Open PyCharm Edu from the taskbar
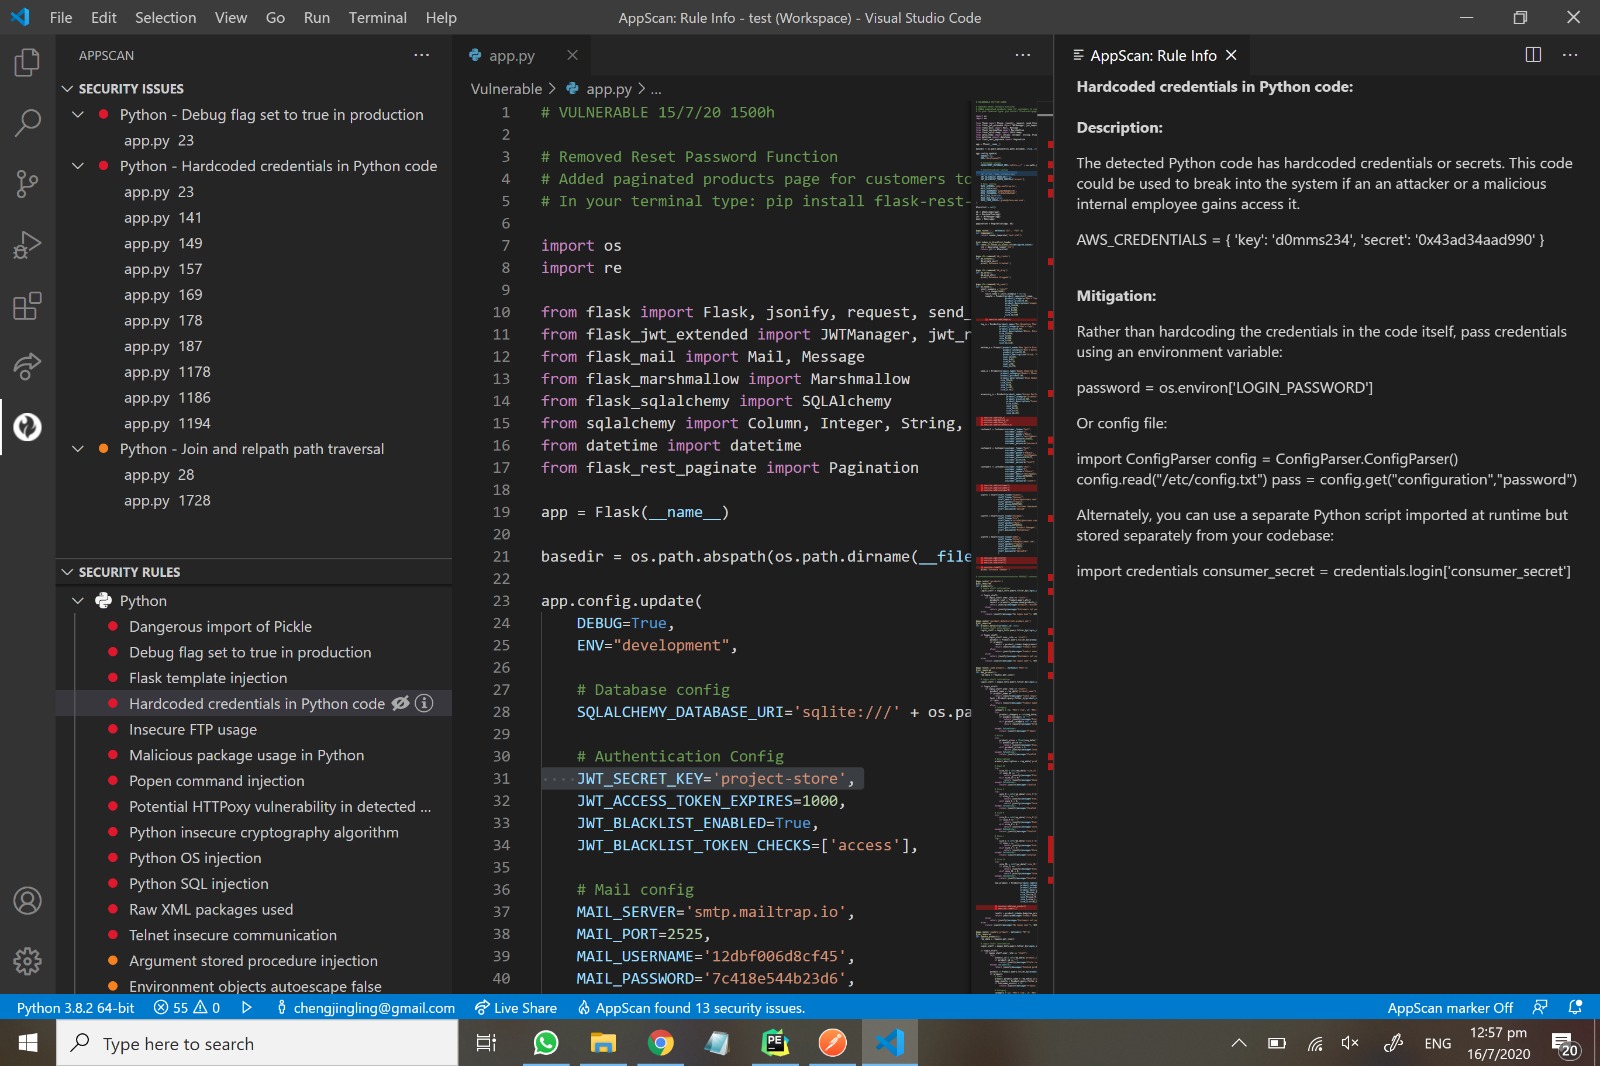The width and height of the screenshot is (1600, 1066). click(775, 1043)
